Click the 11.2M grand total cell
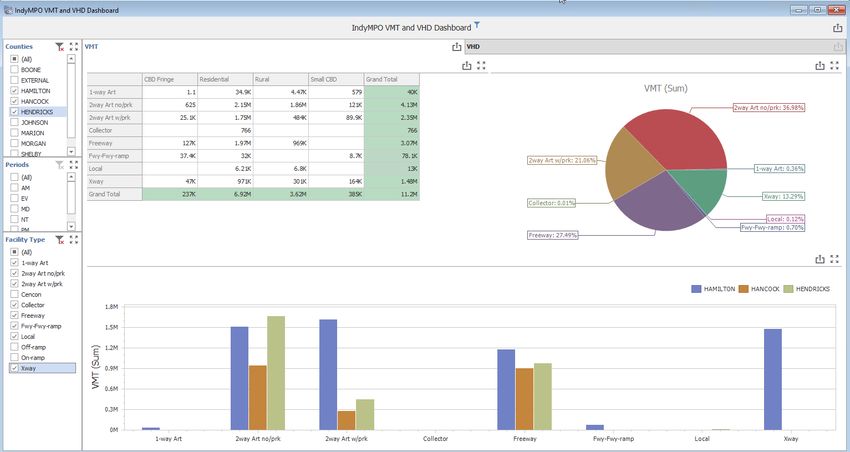The width and height of the screenshot is (850, 452). pos(392,194)
